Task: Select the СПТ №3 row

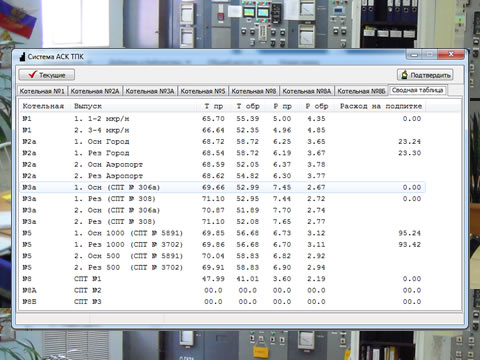Action: point(223,302)
